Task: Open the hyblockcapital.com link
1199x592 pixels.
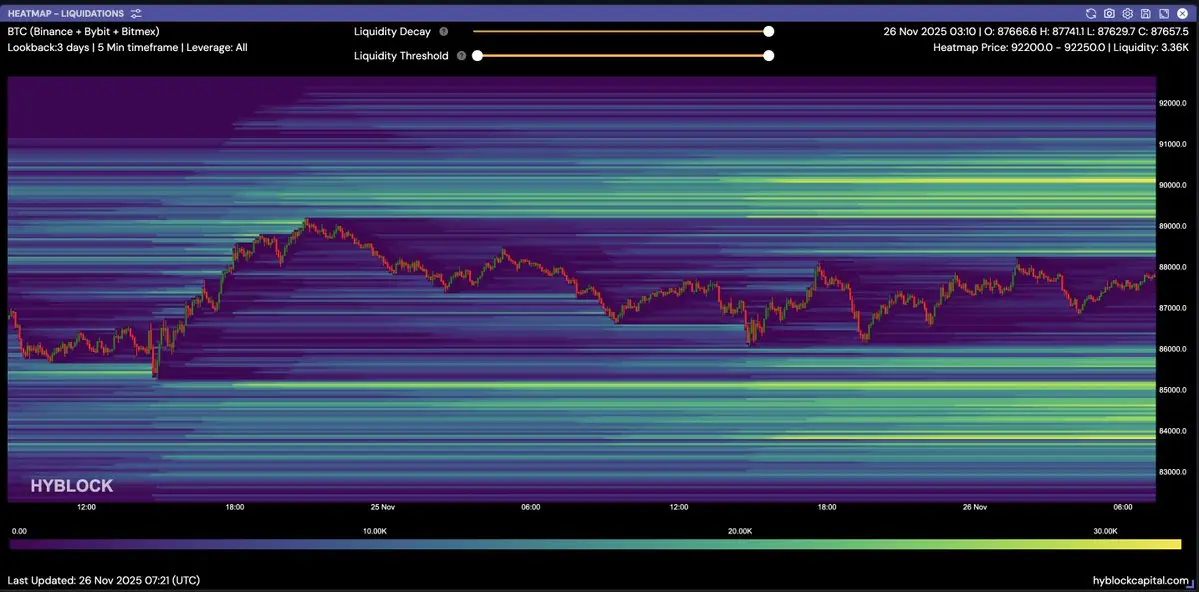Action: pyautogui.click(x=1141, y=581)
